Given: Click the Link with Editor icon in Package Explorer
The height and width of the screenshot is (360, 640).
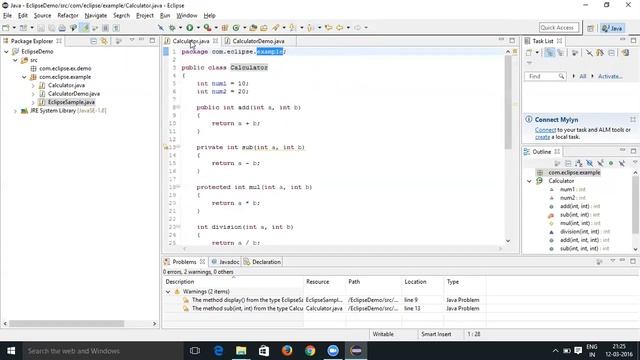Looking at the screenshot, I should point(104,41).
